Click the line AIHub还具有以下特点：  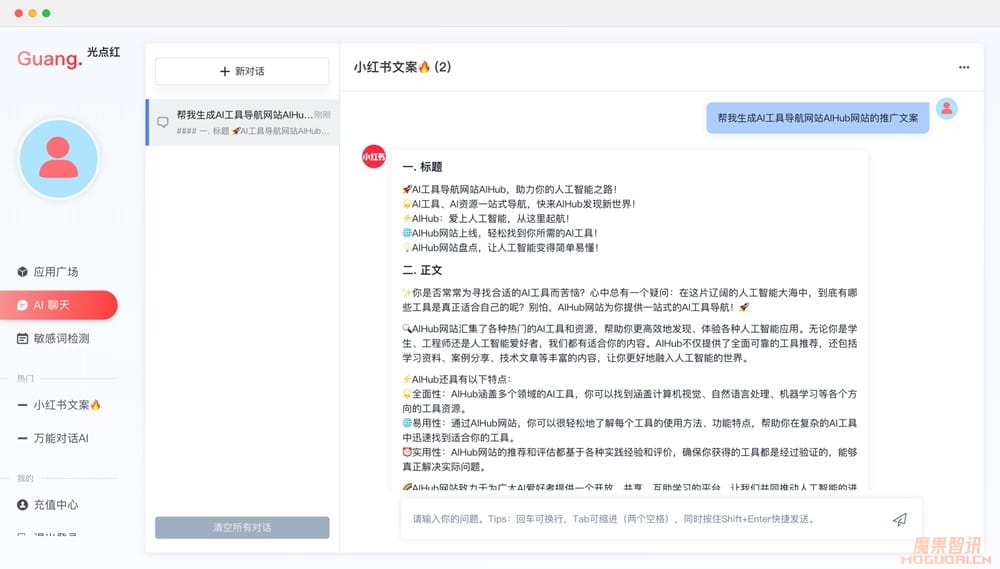point(457,380)
